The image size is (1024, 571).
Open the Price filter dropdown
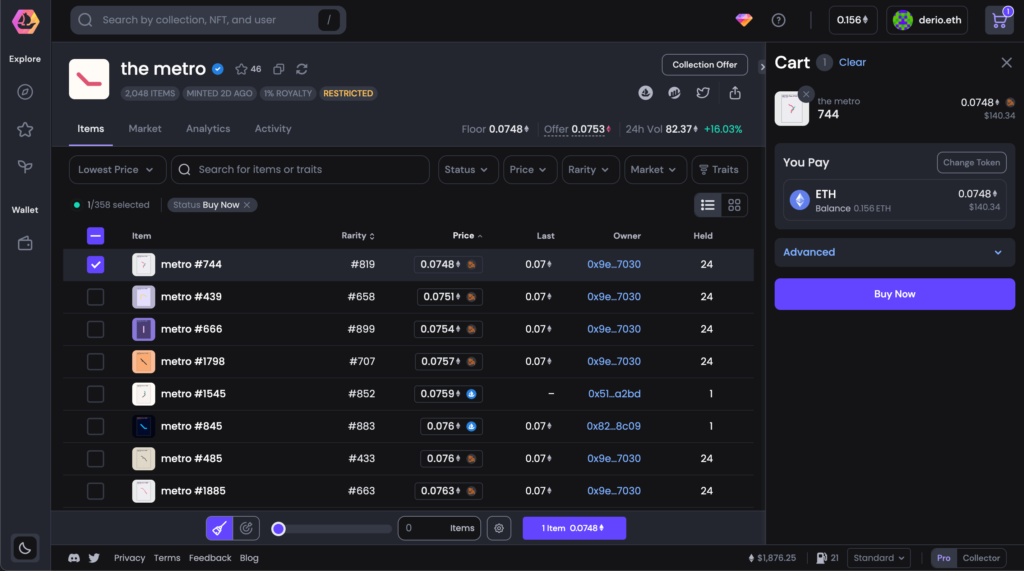(529, 170)
